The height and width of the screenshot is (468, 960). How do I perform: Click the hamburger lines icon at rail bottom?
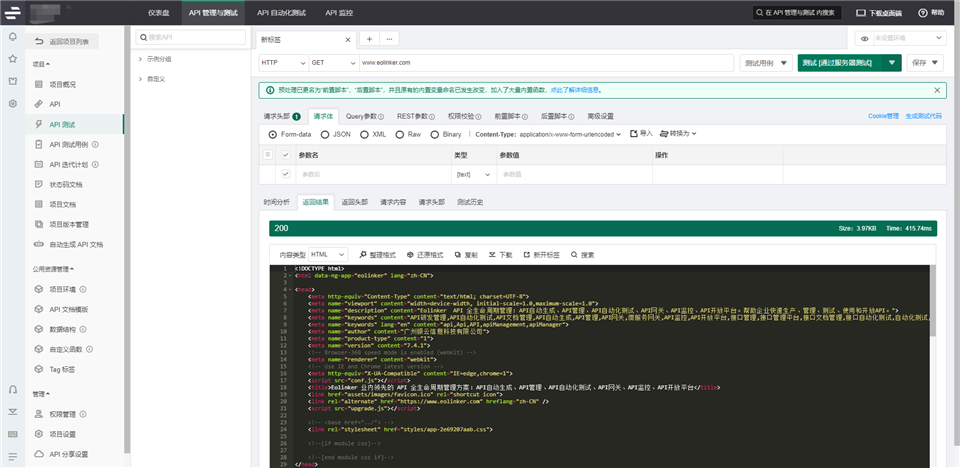click(x=12, y=456)
